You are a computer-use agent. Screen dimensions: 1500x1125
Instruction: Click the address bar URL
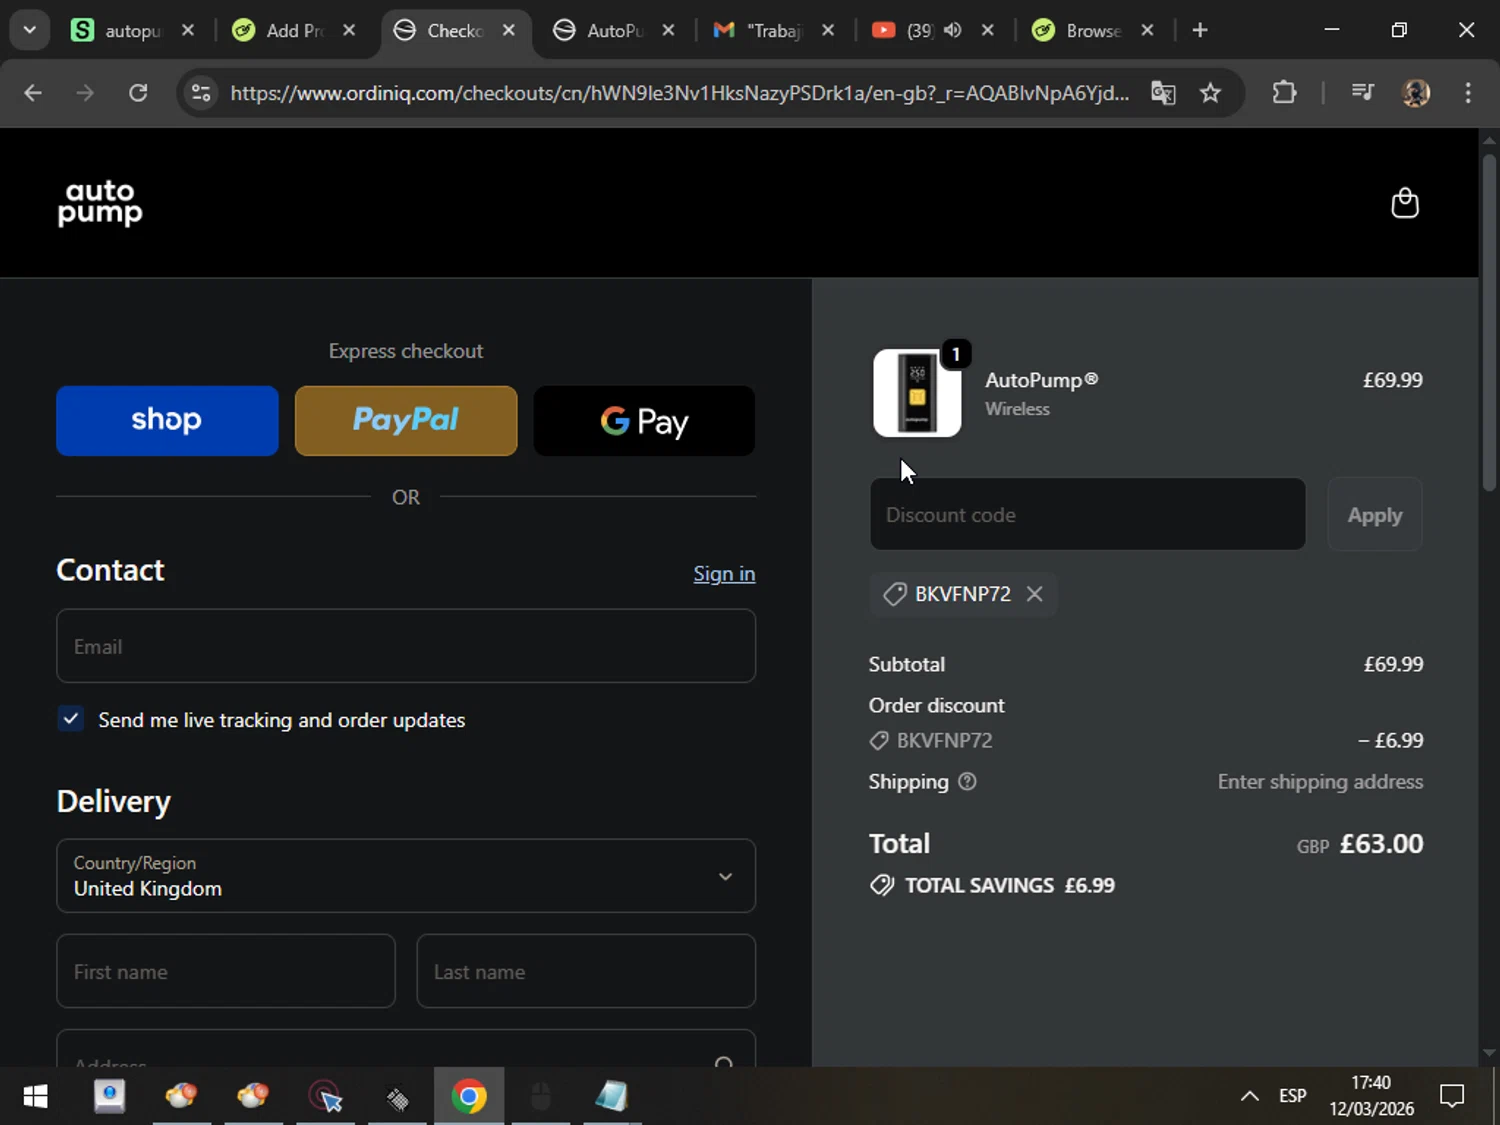680,93
